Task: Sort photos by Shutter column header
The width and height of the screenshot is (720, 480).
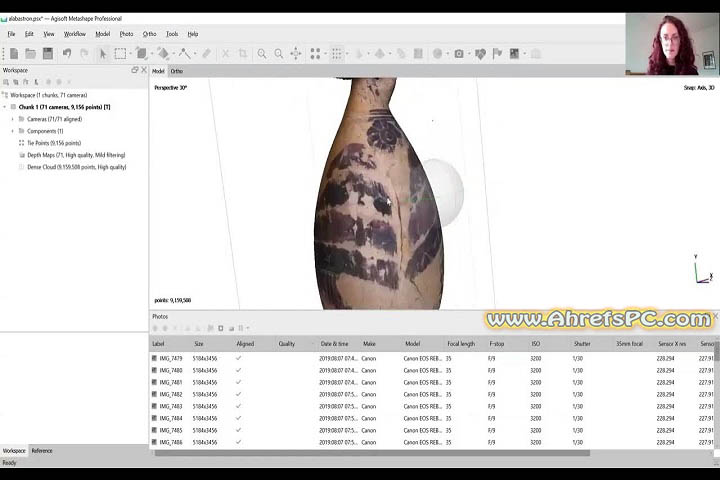Action: tap(582, 344)
